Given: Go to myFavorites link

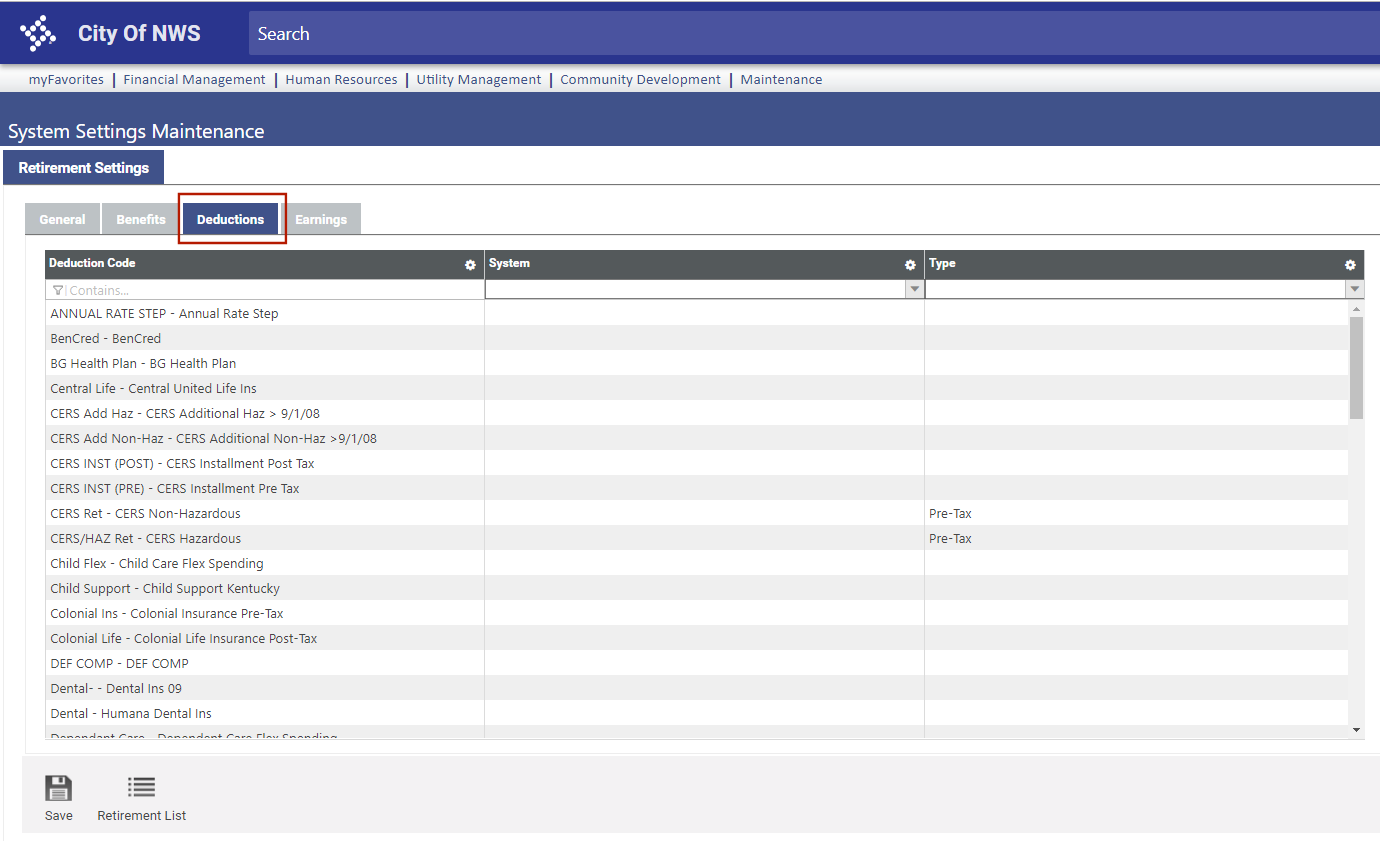Looking at the screenshot, I should (66, 80).
